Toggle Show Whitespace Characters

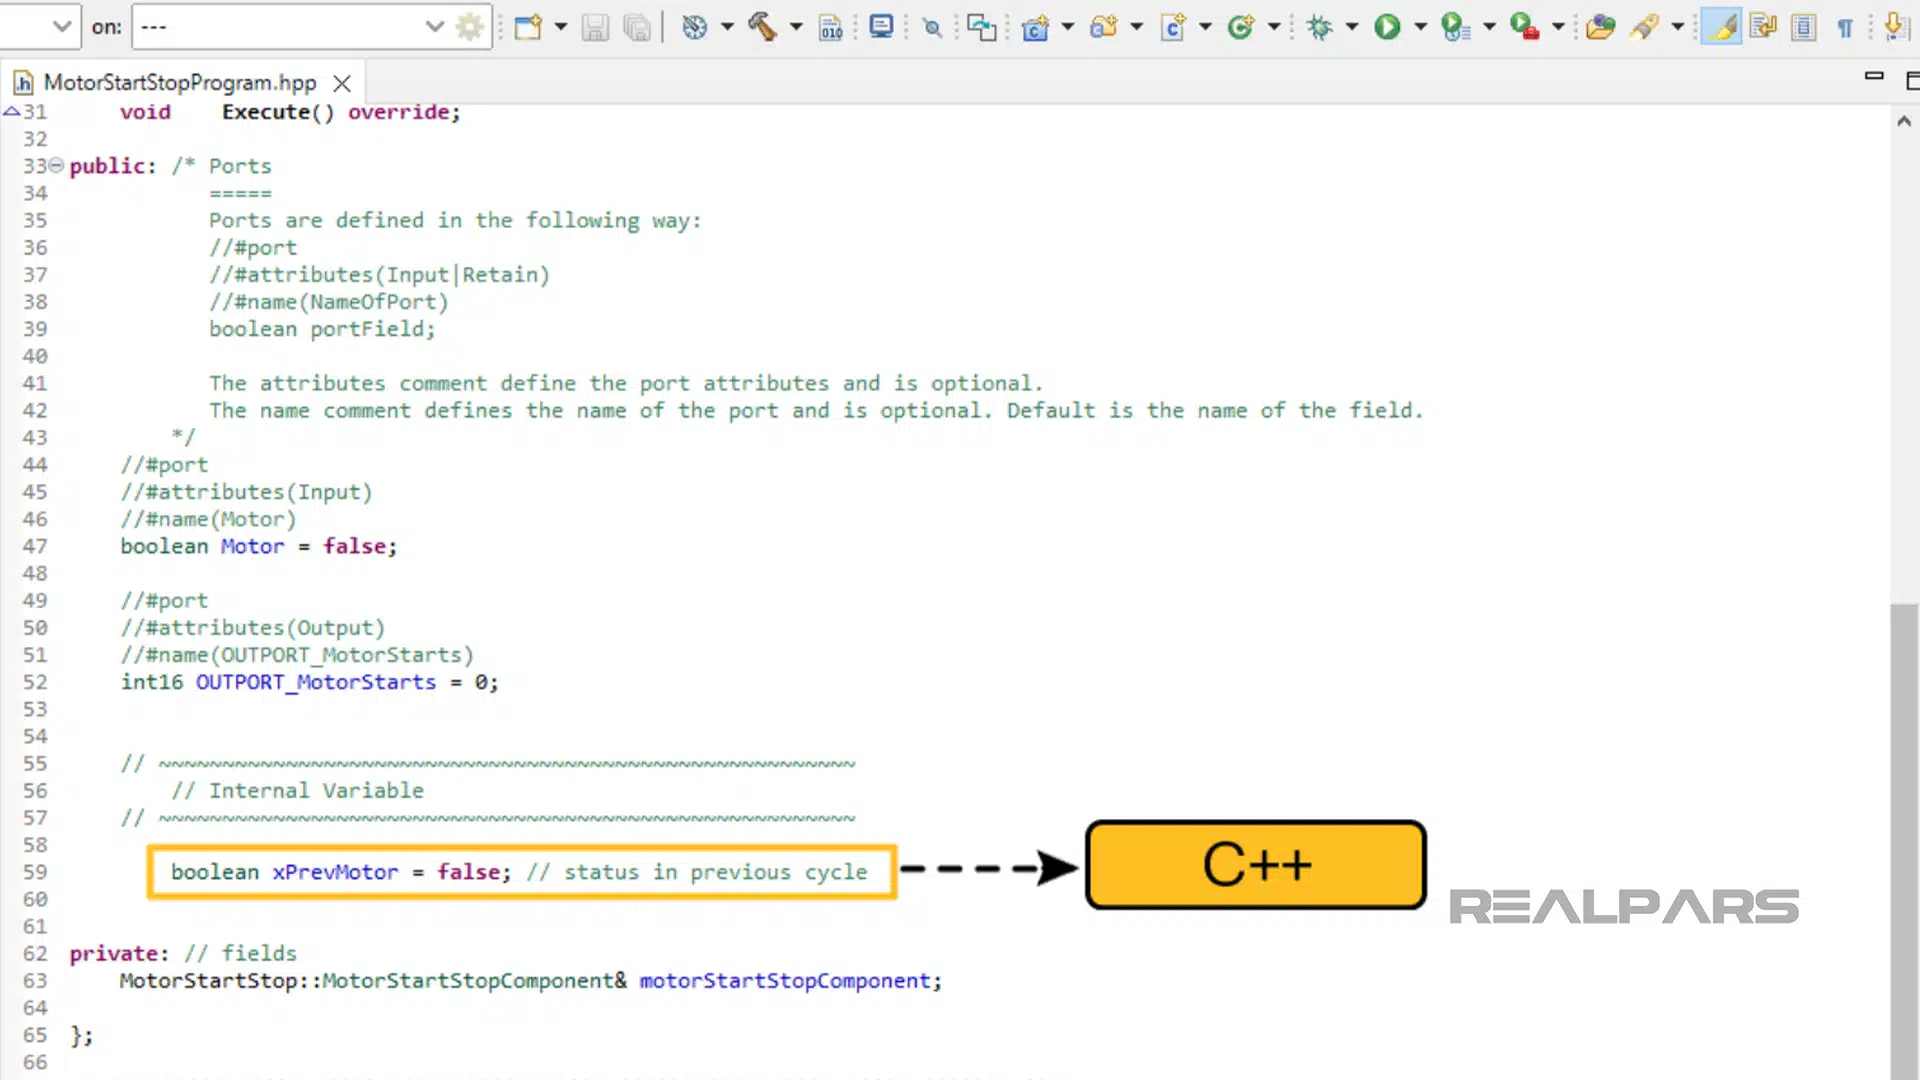(1845, 27)
